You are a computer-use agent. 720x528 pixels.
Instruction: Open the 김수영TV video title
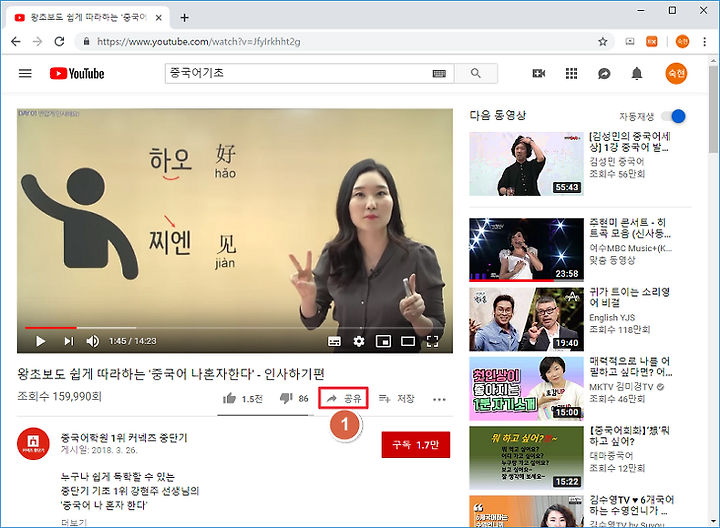[631, 505]
